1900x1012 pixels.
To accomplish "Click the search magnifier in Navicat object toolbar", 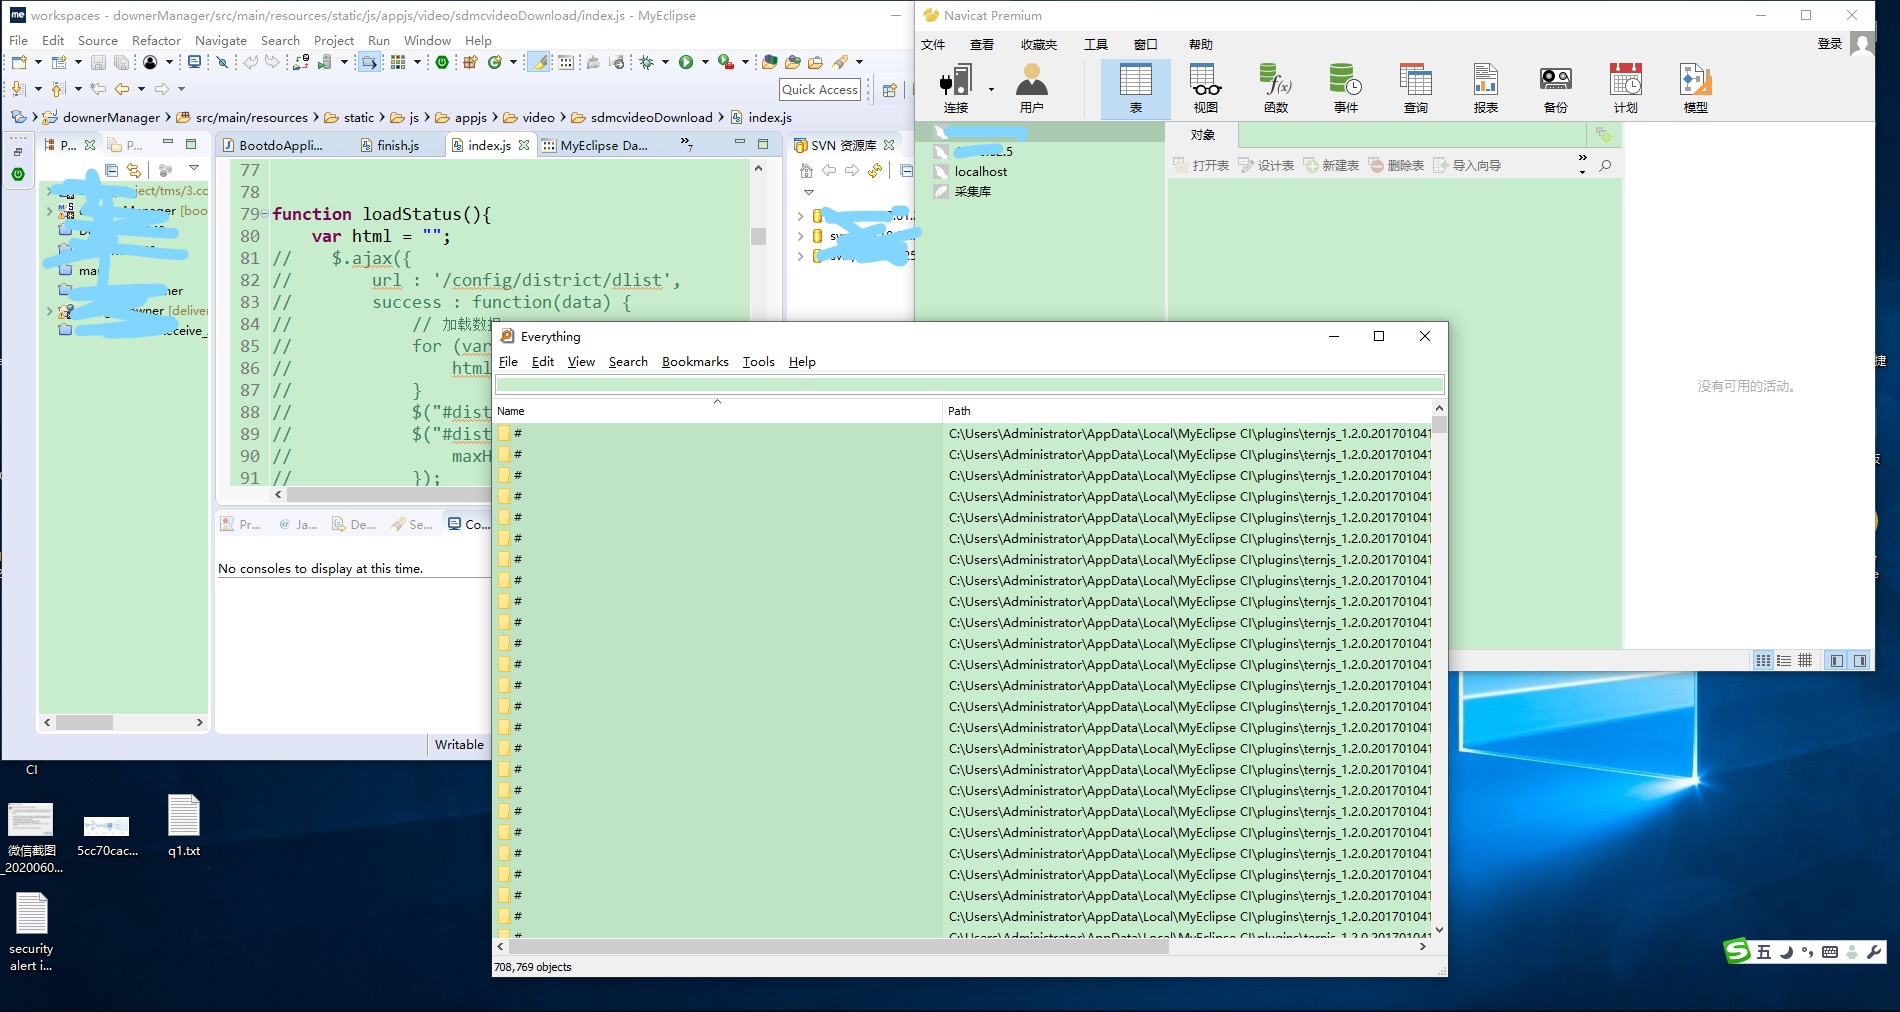I will point(1605,166).
